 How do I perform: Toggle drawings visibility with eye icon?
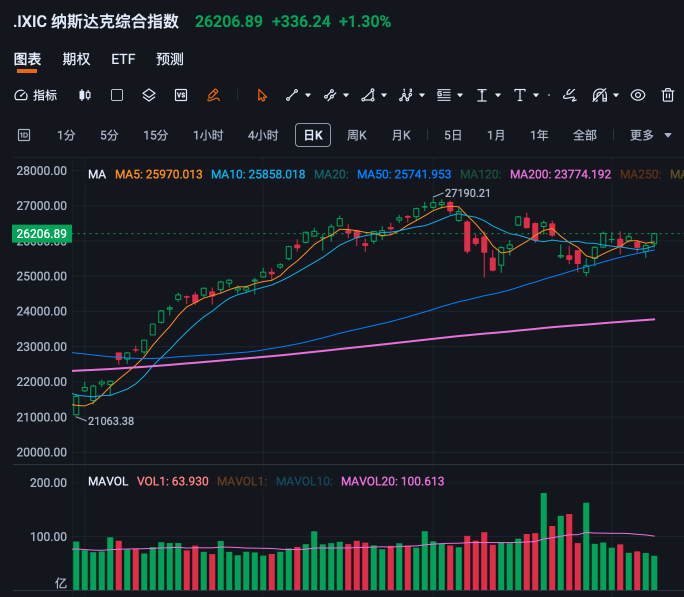[x=638, y=95]
